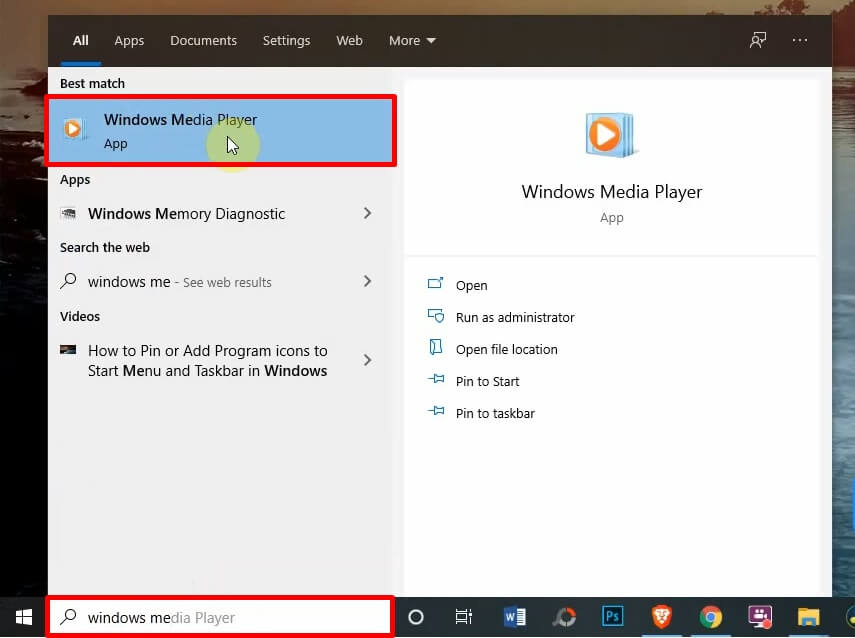855x638 pixels.
Task: Open File Explorer from taskbar
Action: (809, 617)
